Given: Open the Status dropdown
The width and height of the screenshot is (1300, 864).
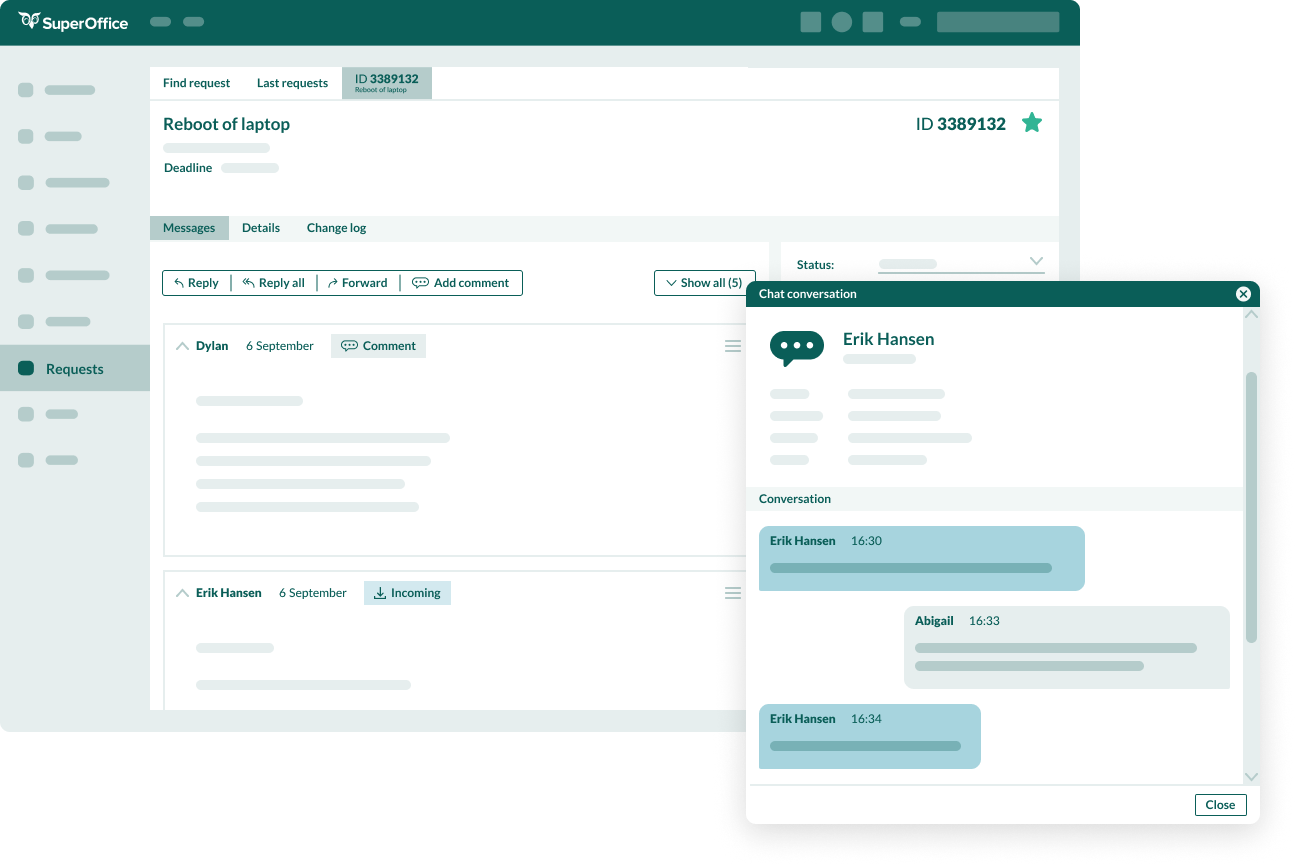Looking at the screenshot, I should coord(1036,262).
